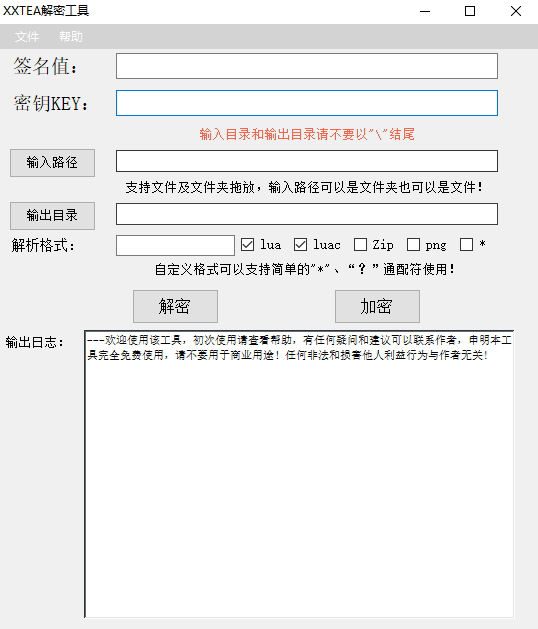Click the 签名值 label
Viewport: 538px width, 629px height.
[x=45, y=66]
